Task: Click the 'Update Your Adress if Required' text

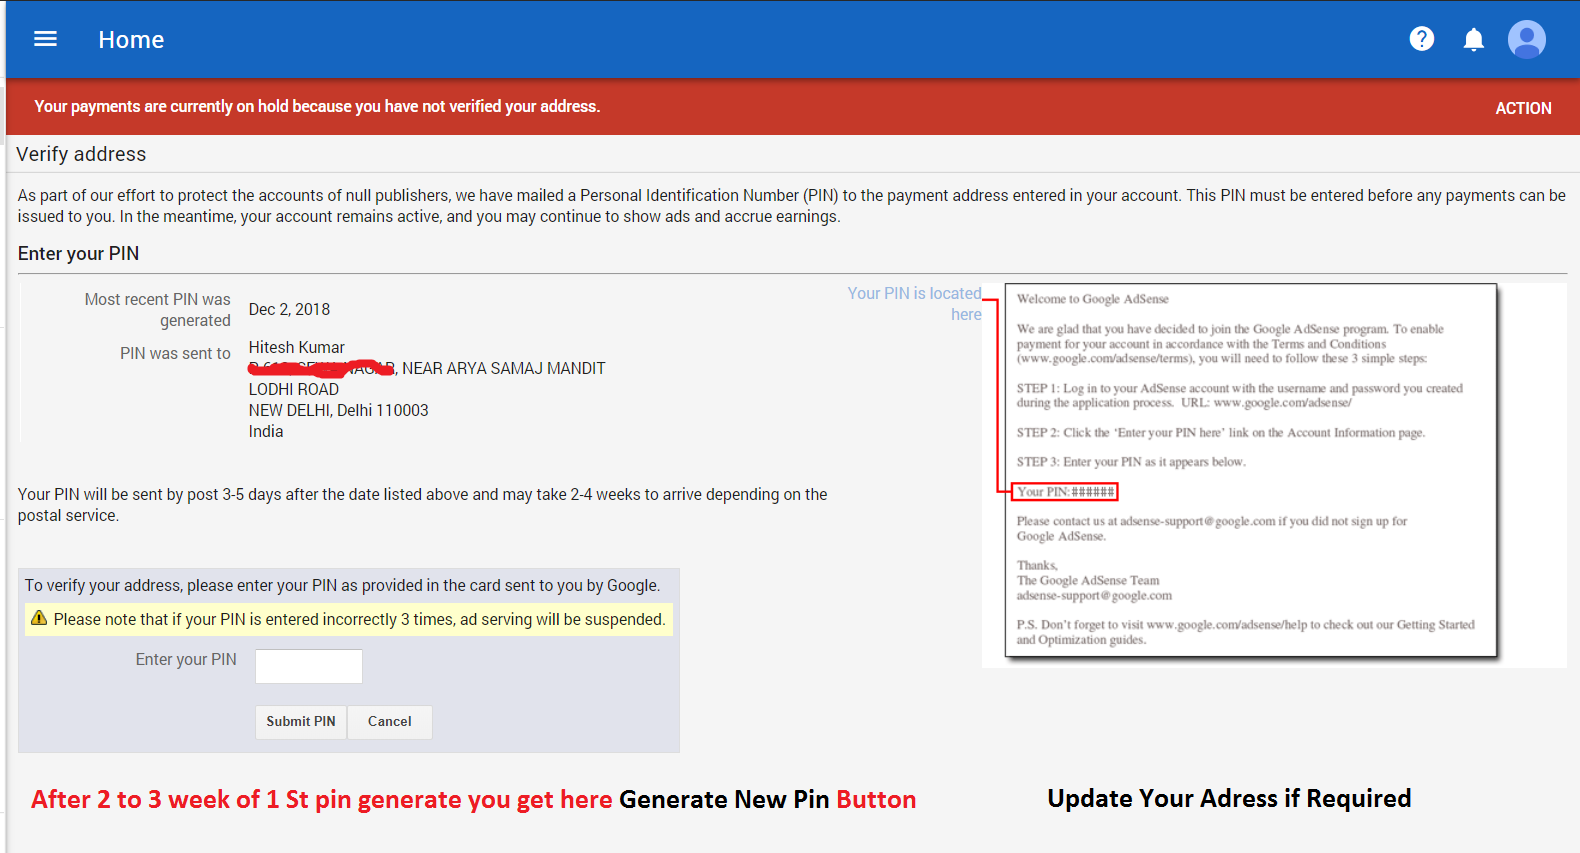Action: point(1229,798)
